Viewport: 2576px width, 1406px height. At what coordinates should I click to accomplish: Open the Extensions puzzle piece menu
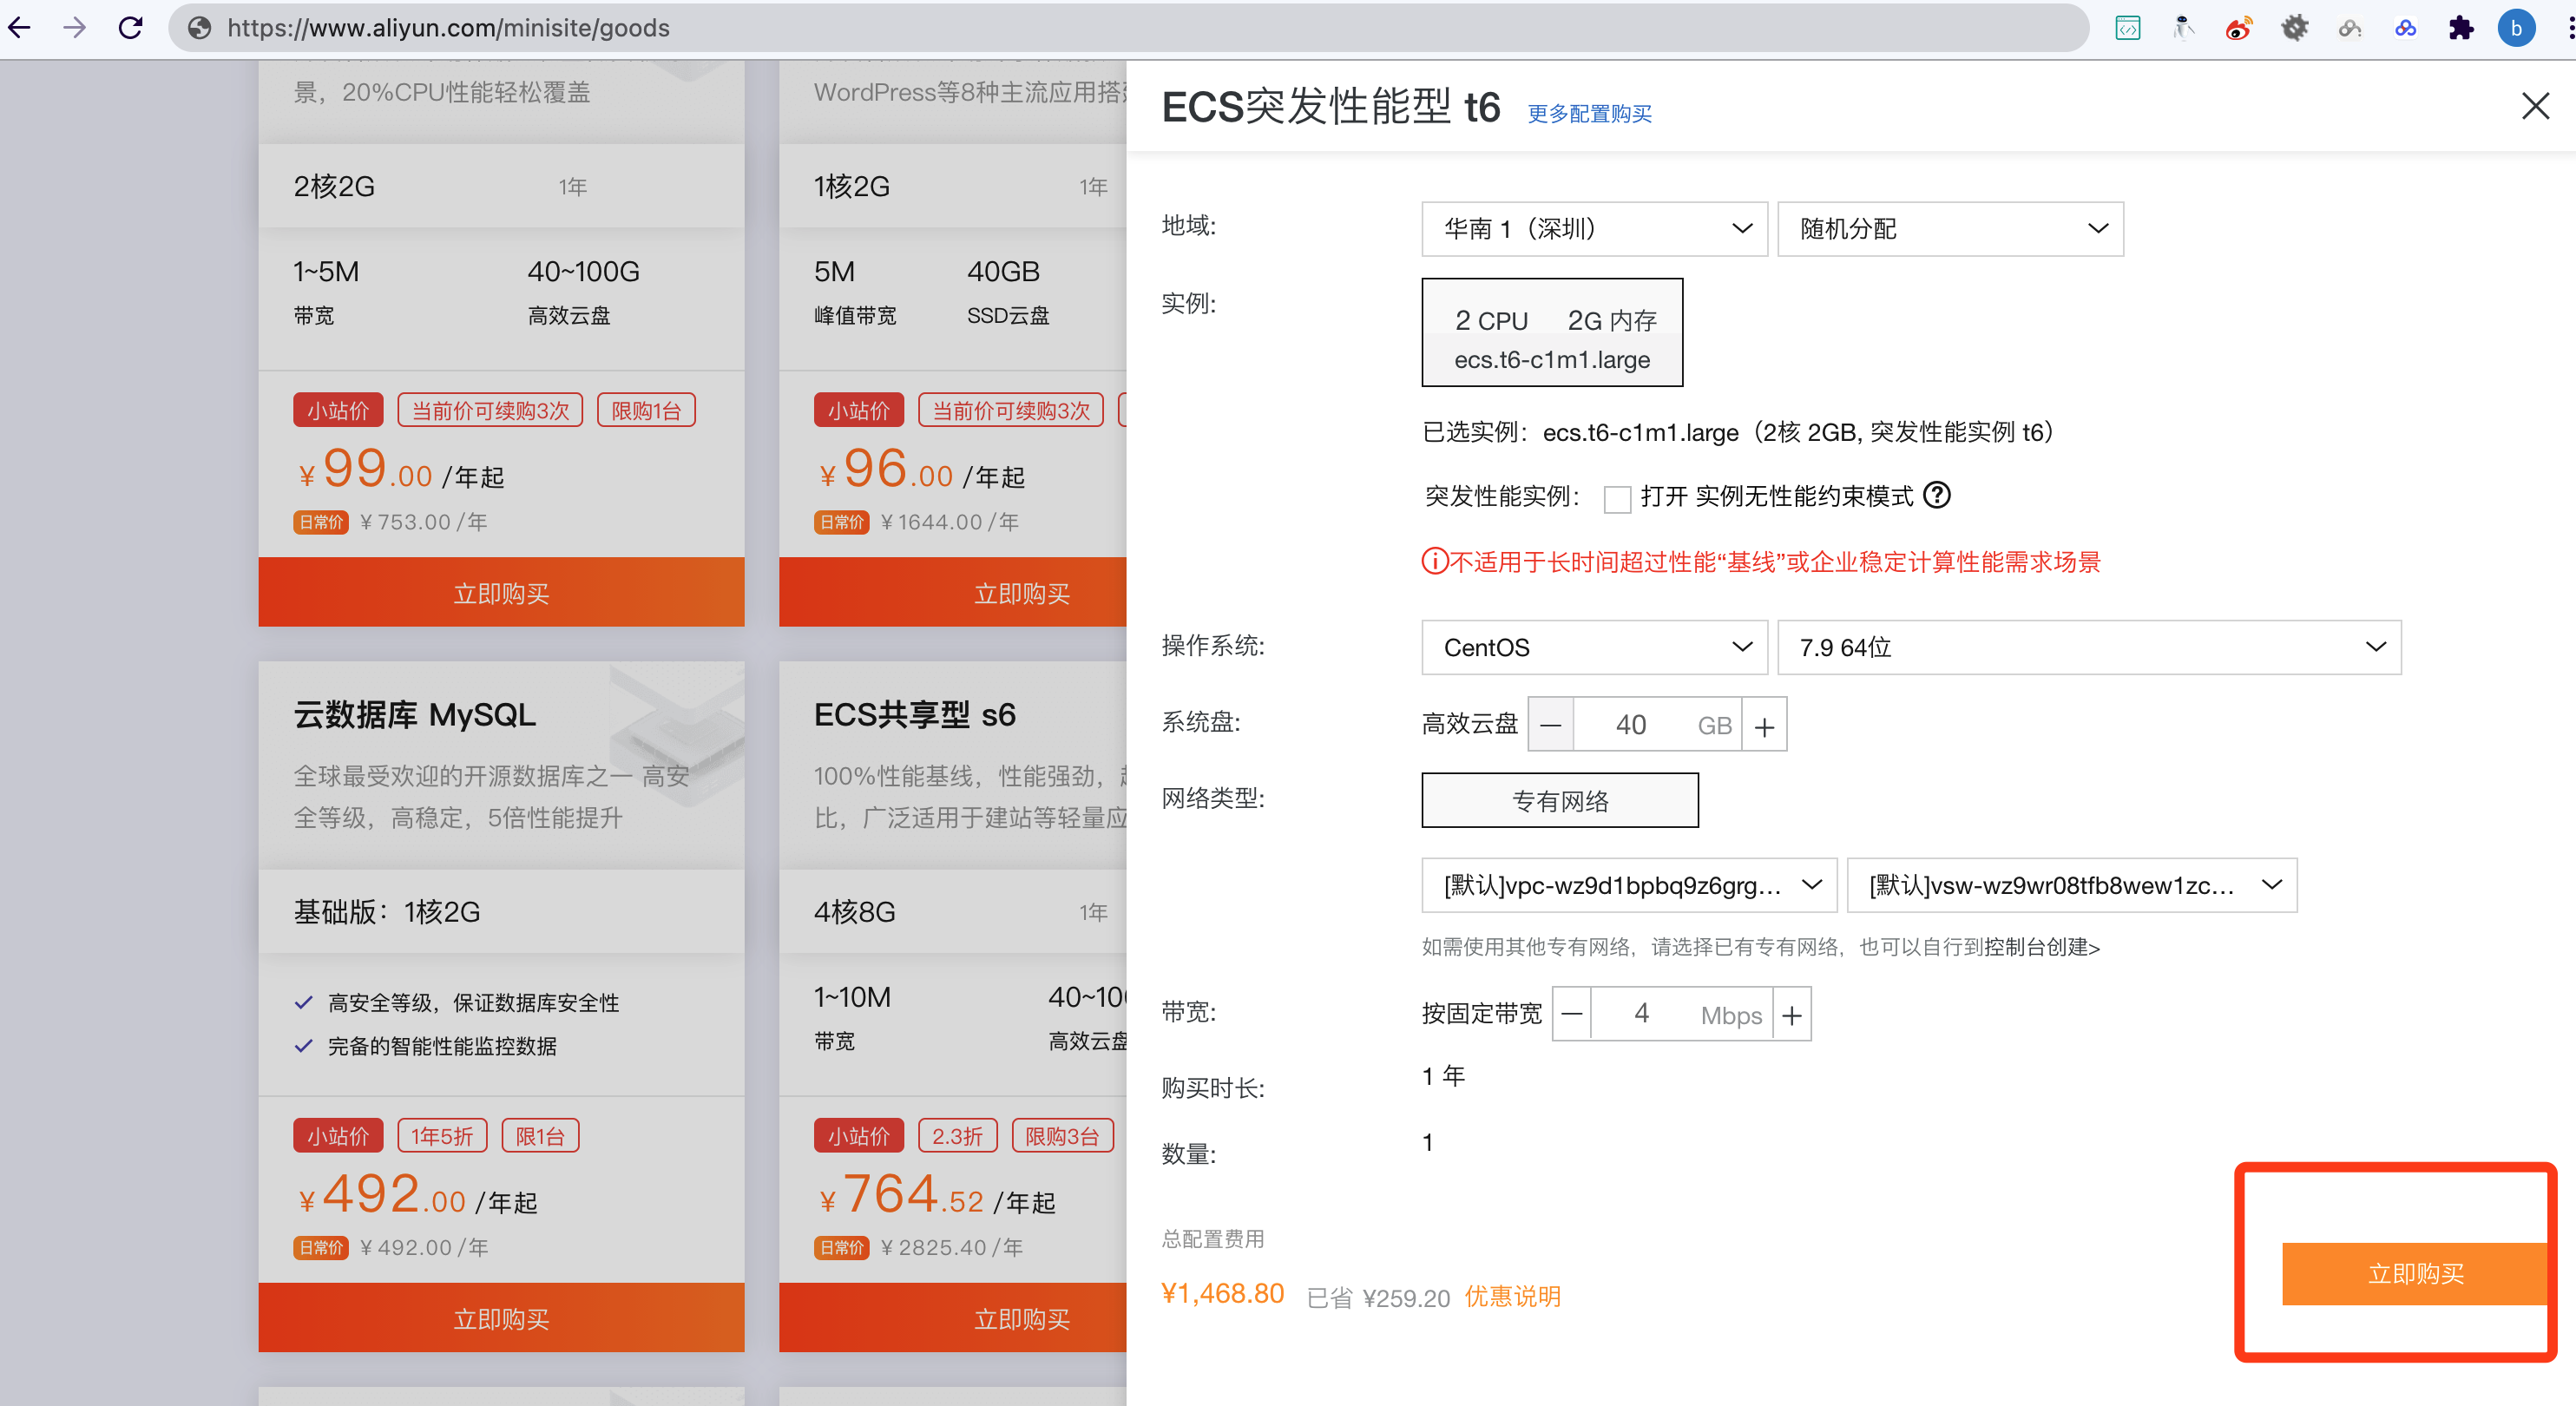point(2461,28)
